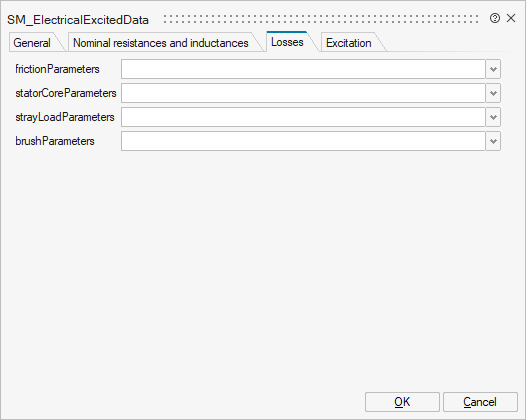
Task: Focus the brushParameters input field
Action: tap(303, 141)
